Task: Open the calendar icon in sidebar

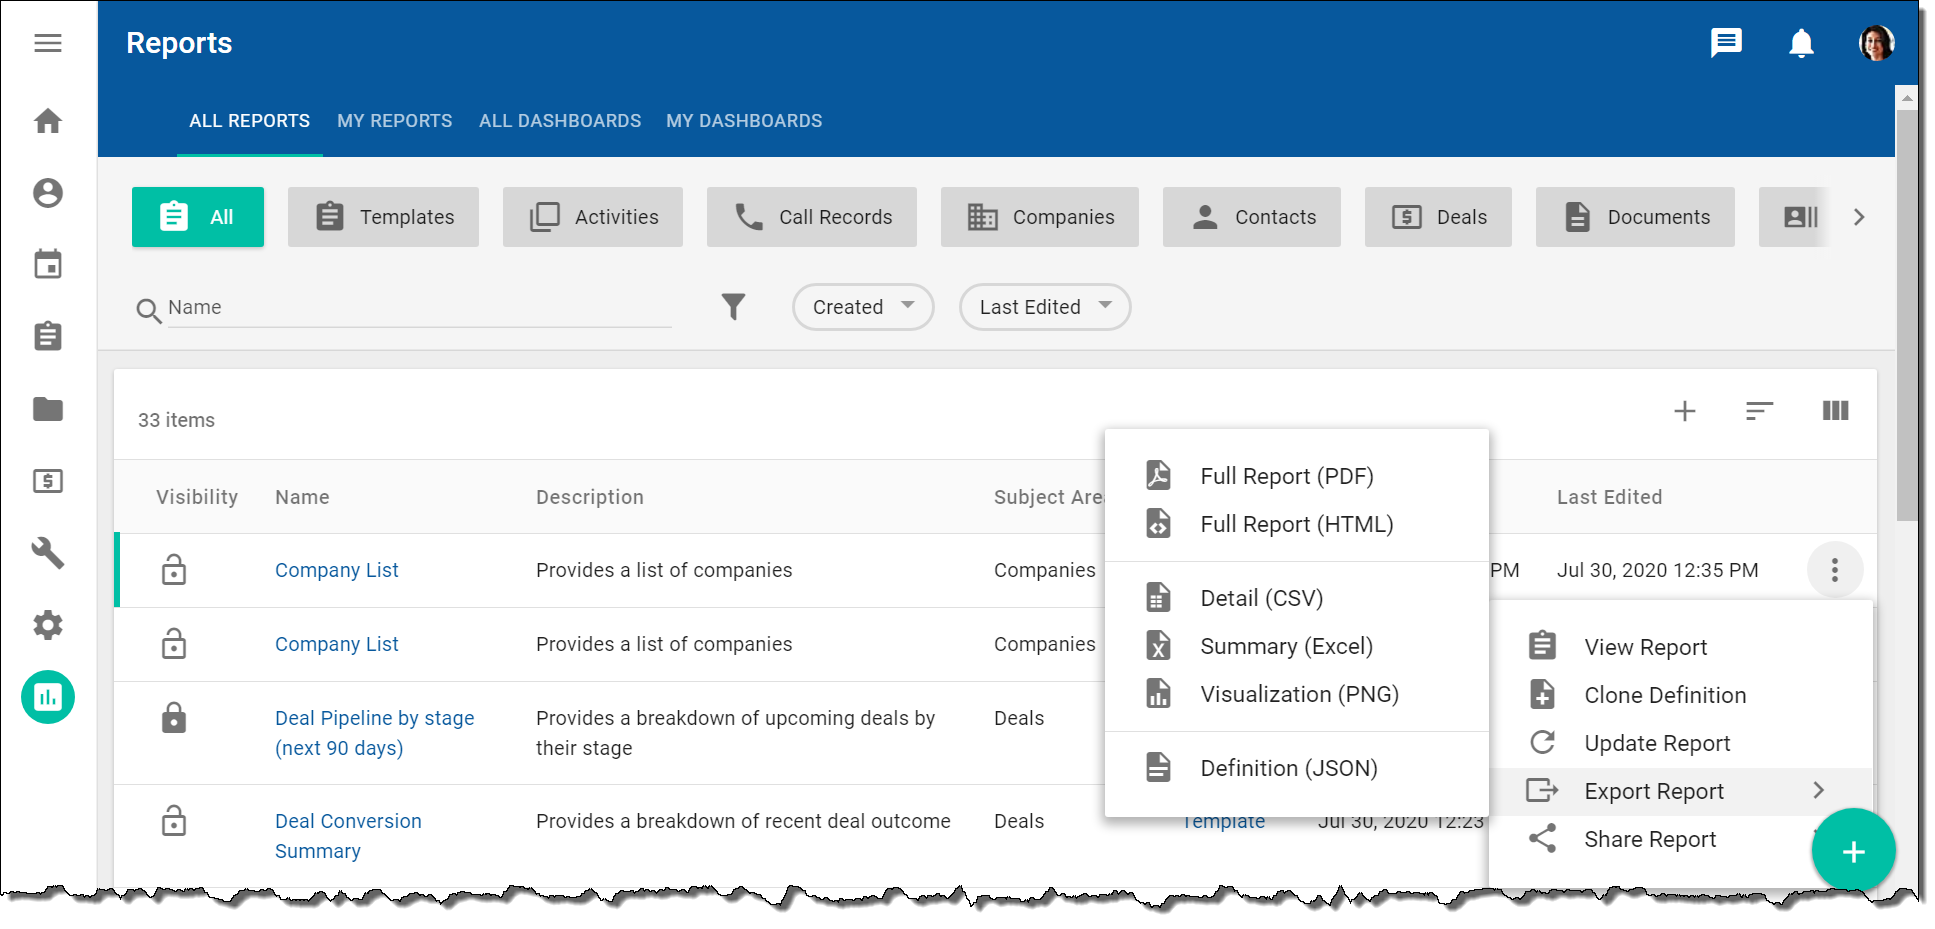Action: pyautogui.click(x=48, y=265)
